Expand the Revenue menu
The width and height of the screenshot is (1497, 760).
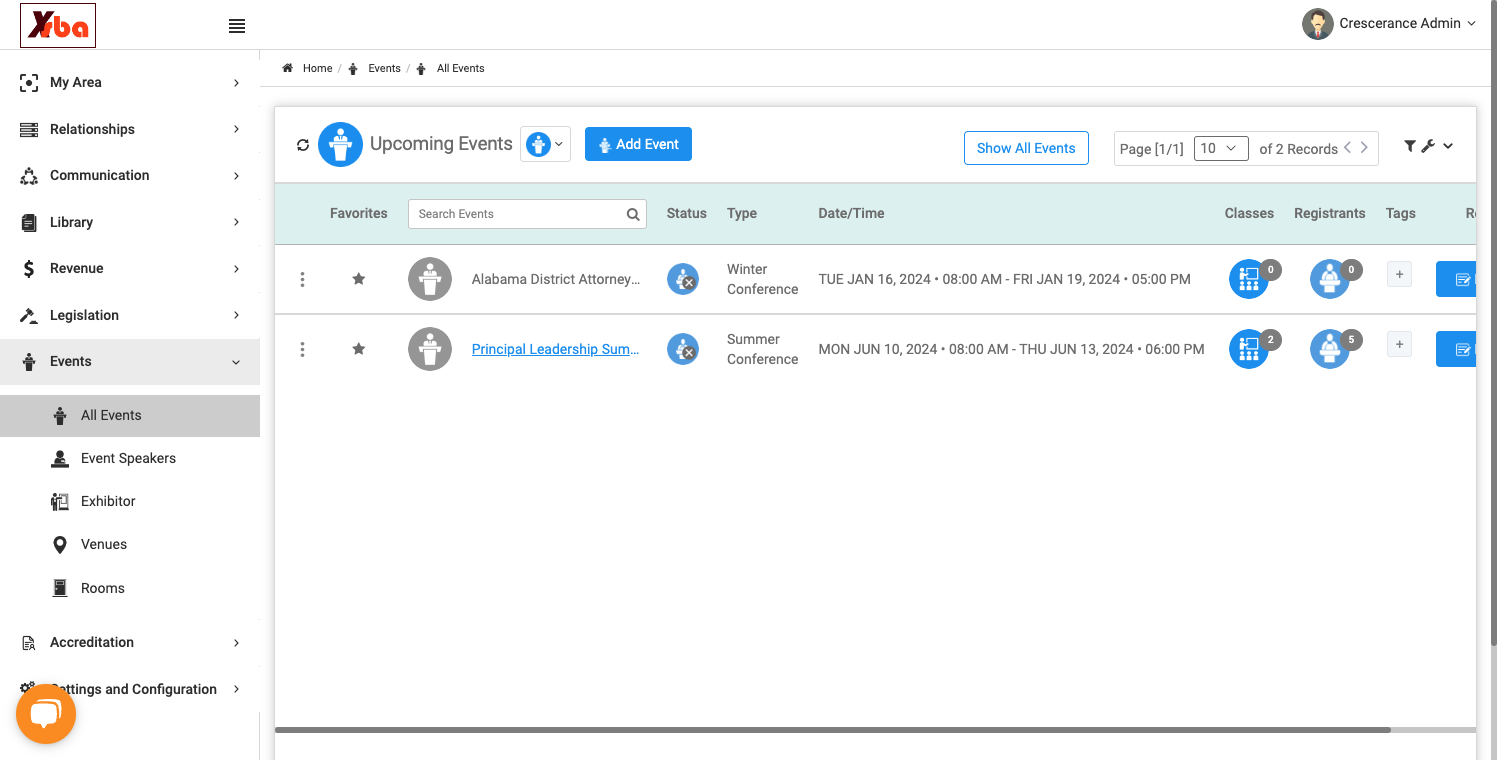point(130,268)
